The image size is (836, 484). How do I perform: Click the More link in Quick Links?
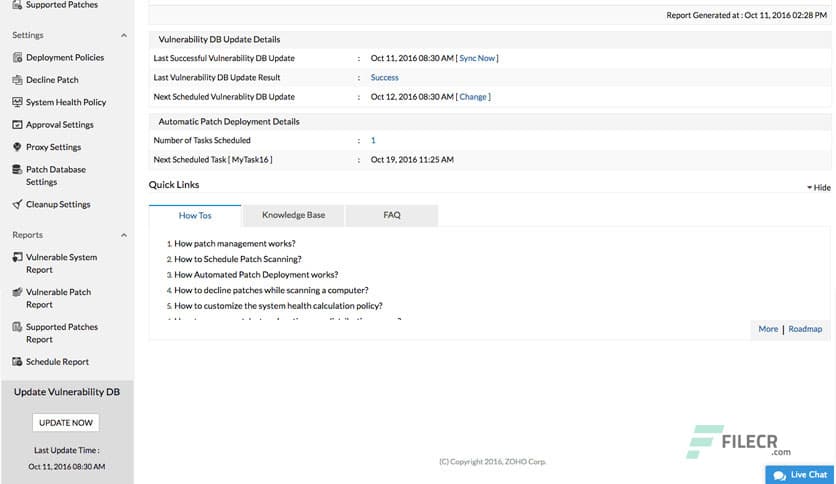click(x=768, y=329)
